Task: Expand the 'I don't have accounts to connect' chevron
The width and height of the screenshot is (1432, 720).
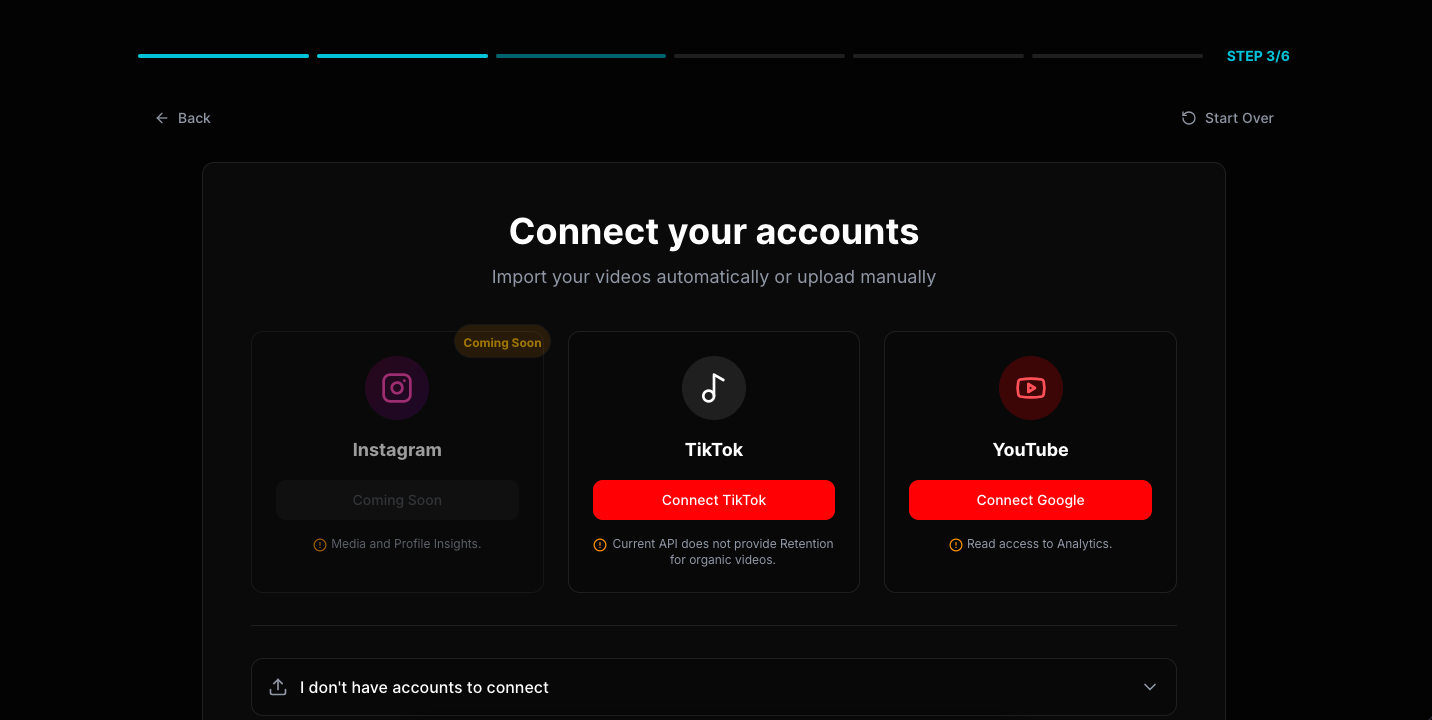Action: [x=1150, y=687]
